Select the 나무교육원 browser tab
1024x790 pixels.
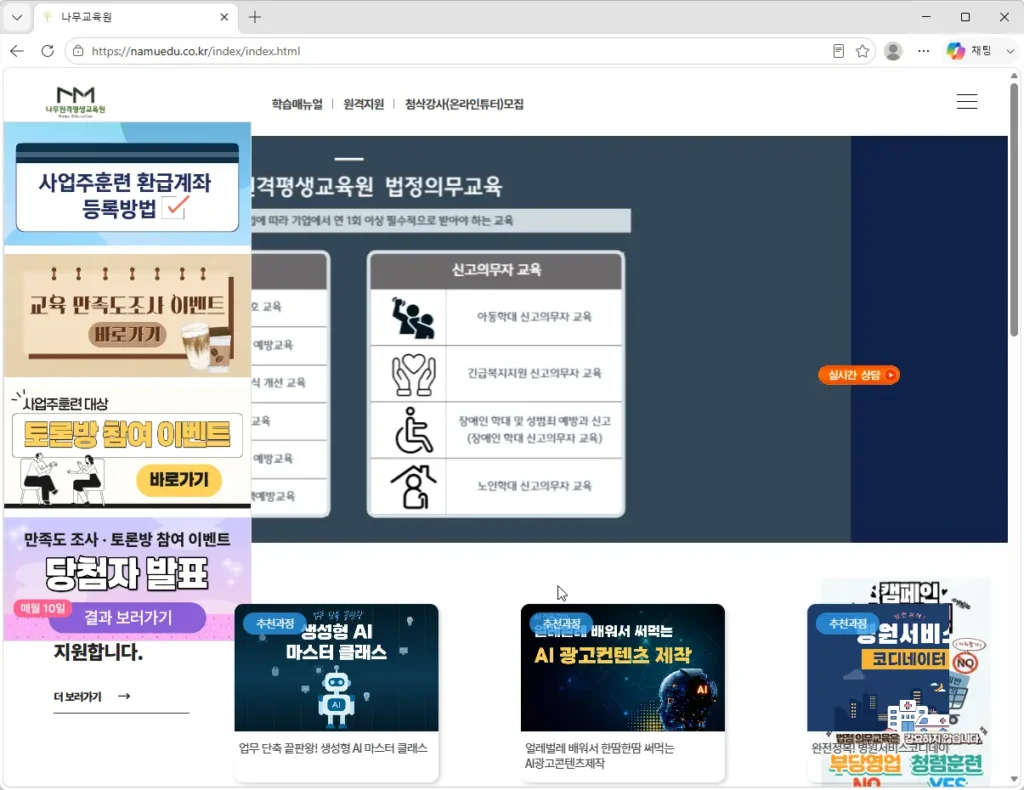point(135,18)
